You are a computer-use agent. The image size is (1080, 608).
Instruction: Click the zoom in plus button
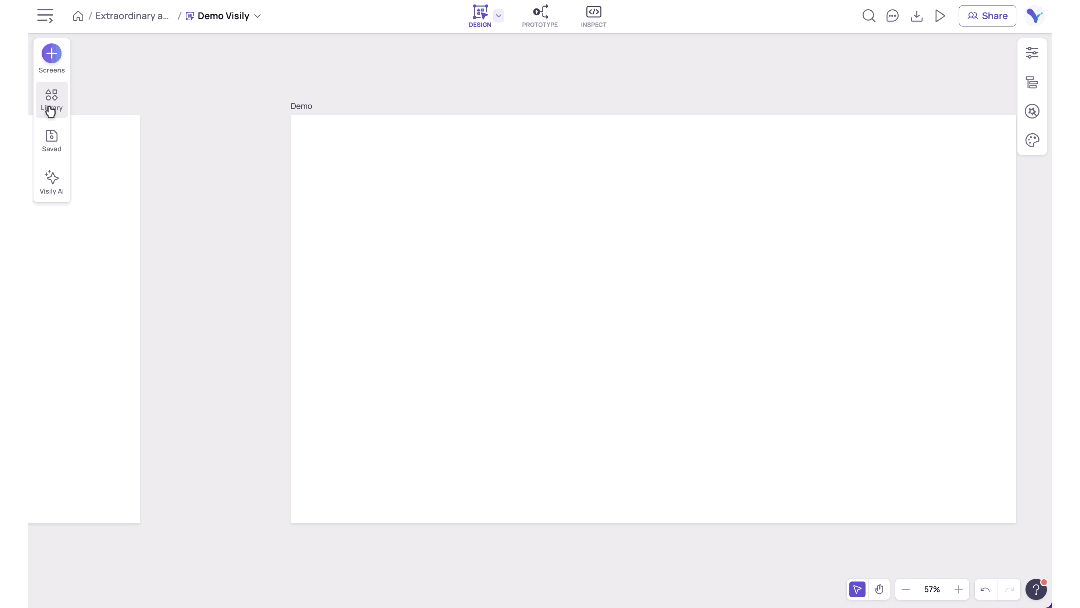(x=958, y=590)
